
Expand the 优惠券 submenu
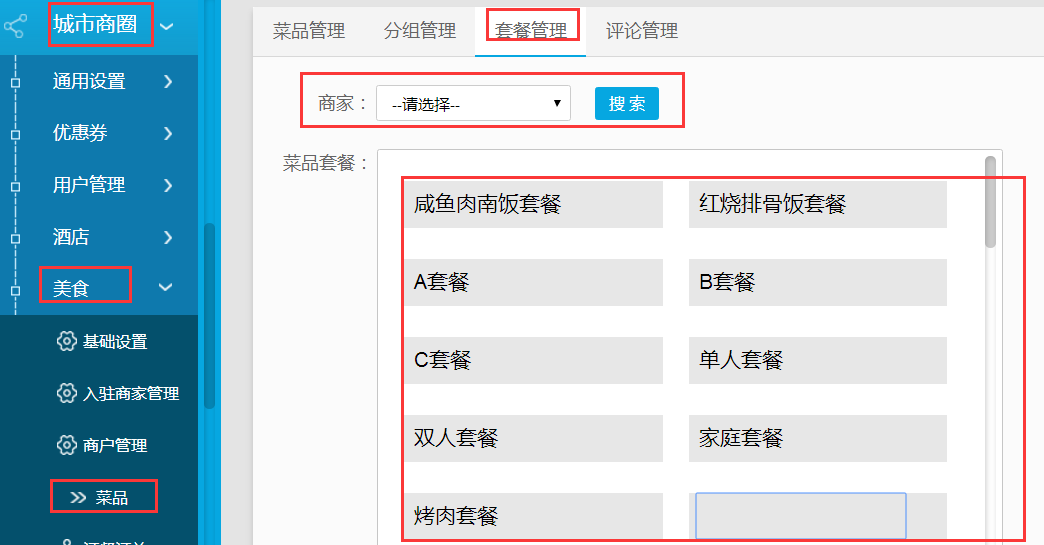[x=167, y=133]
